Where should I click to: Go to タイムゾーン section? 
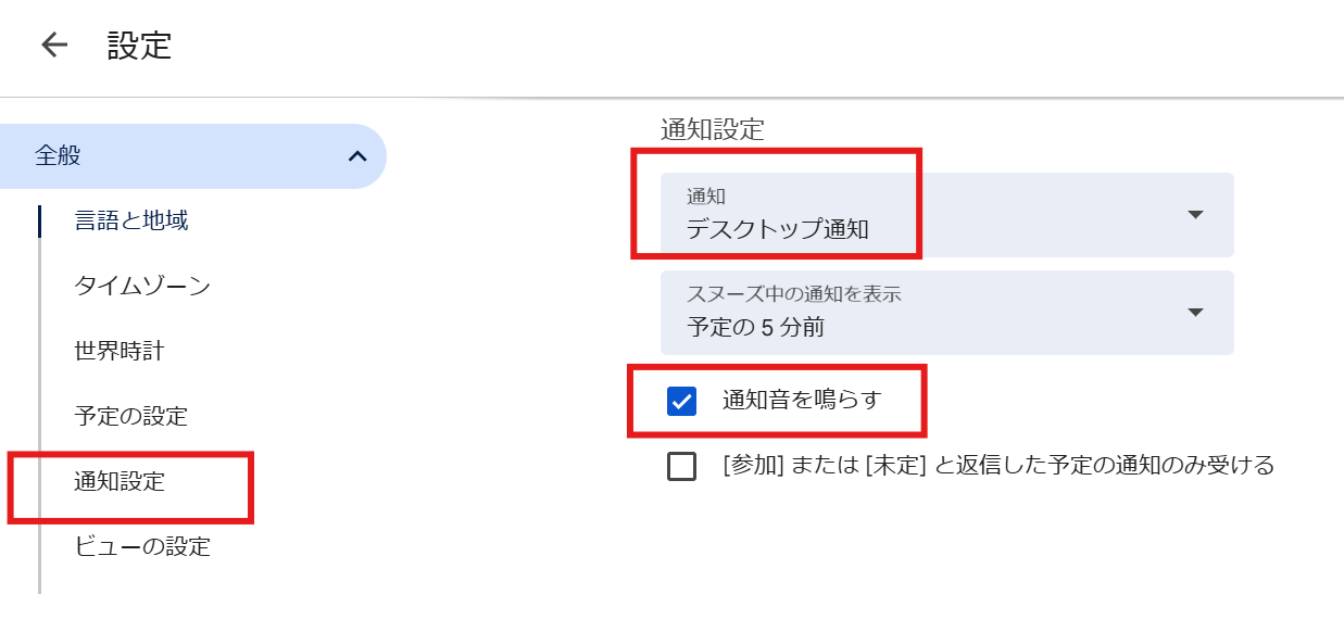(x=142, y=286)
